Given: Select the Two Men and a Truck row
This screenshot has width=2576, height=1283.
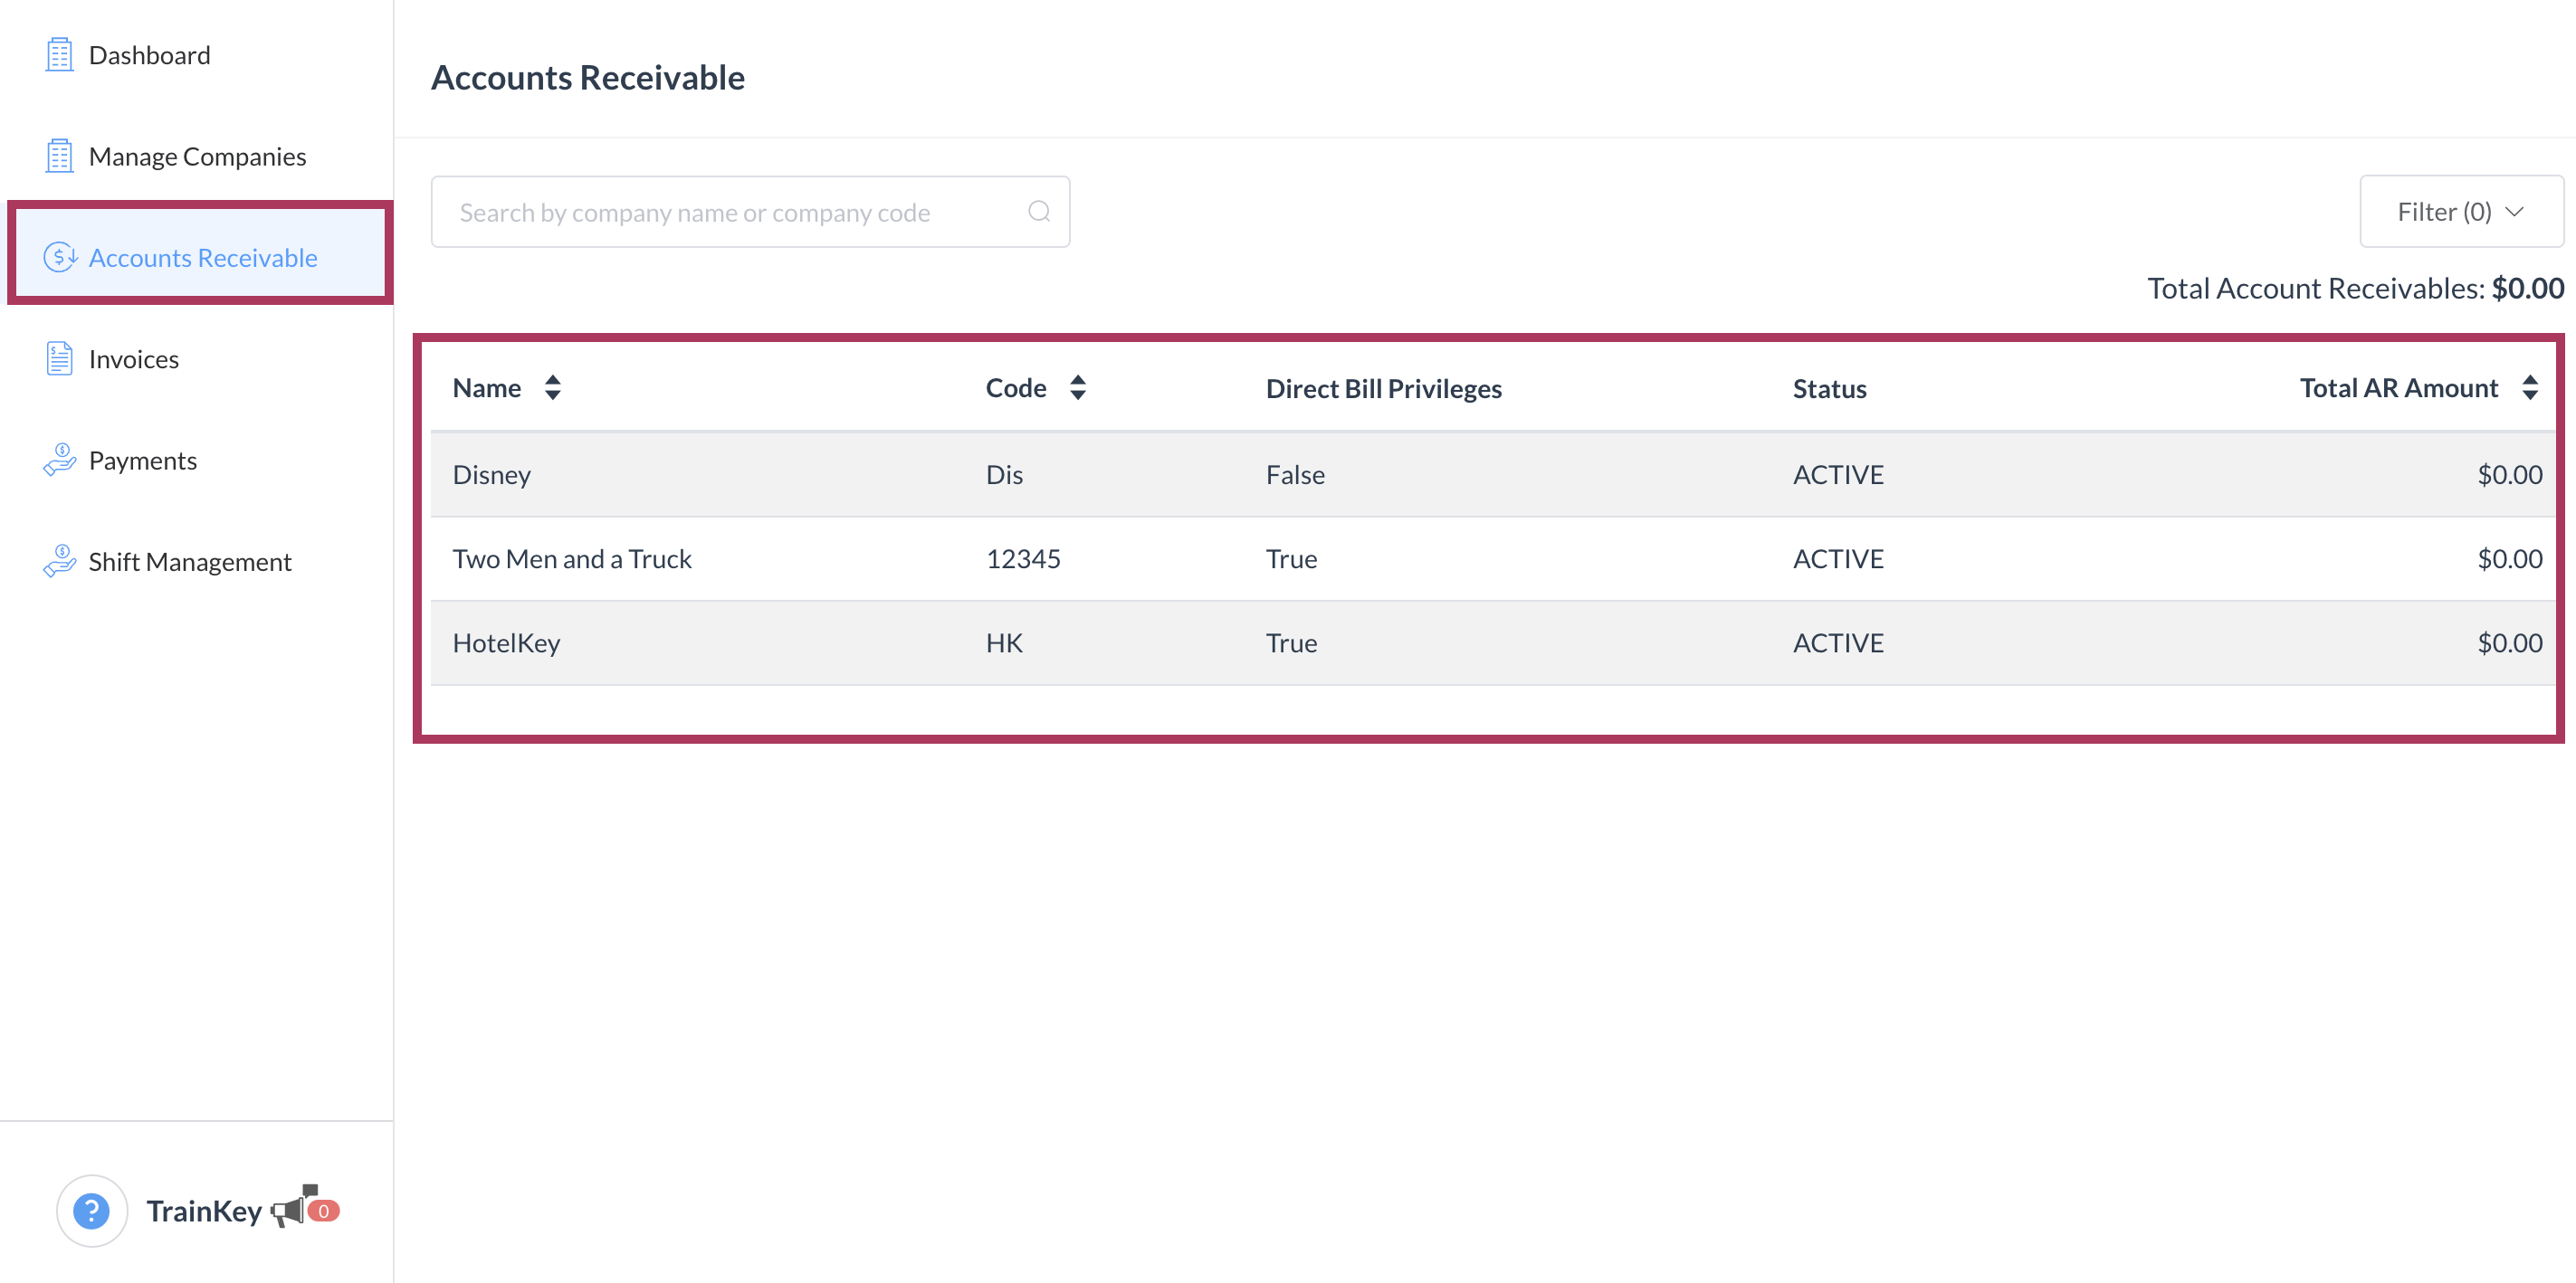Looking at the screenshot, I should point(572,559).
